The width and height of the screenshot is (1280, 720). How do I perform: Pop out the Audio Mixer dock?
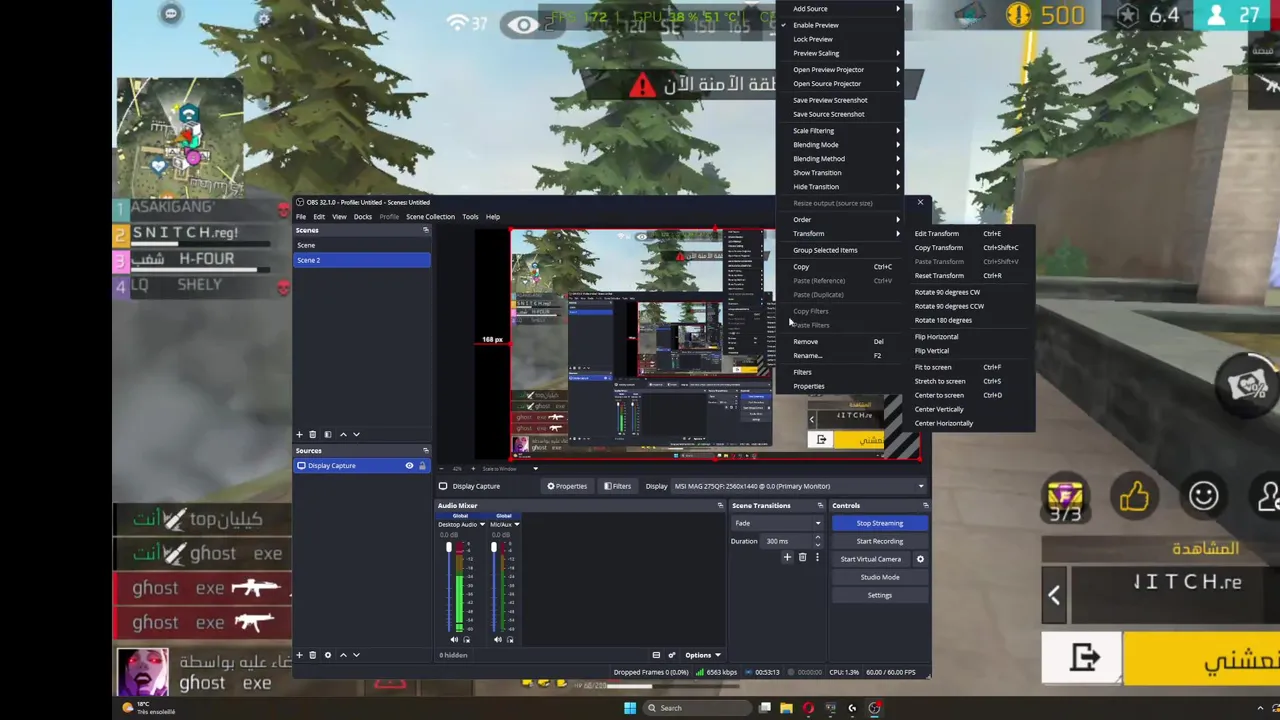point(719,505)
